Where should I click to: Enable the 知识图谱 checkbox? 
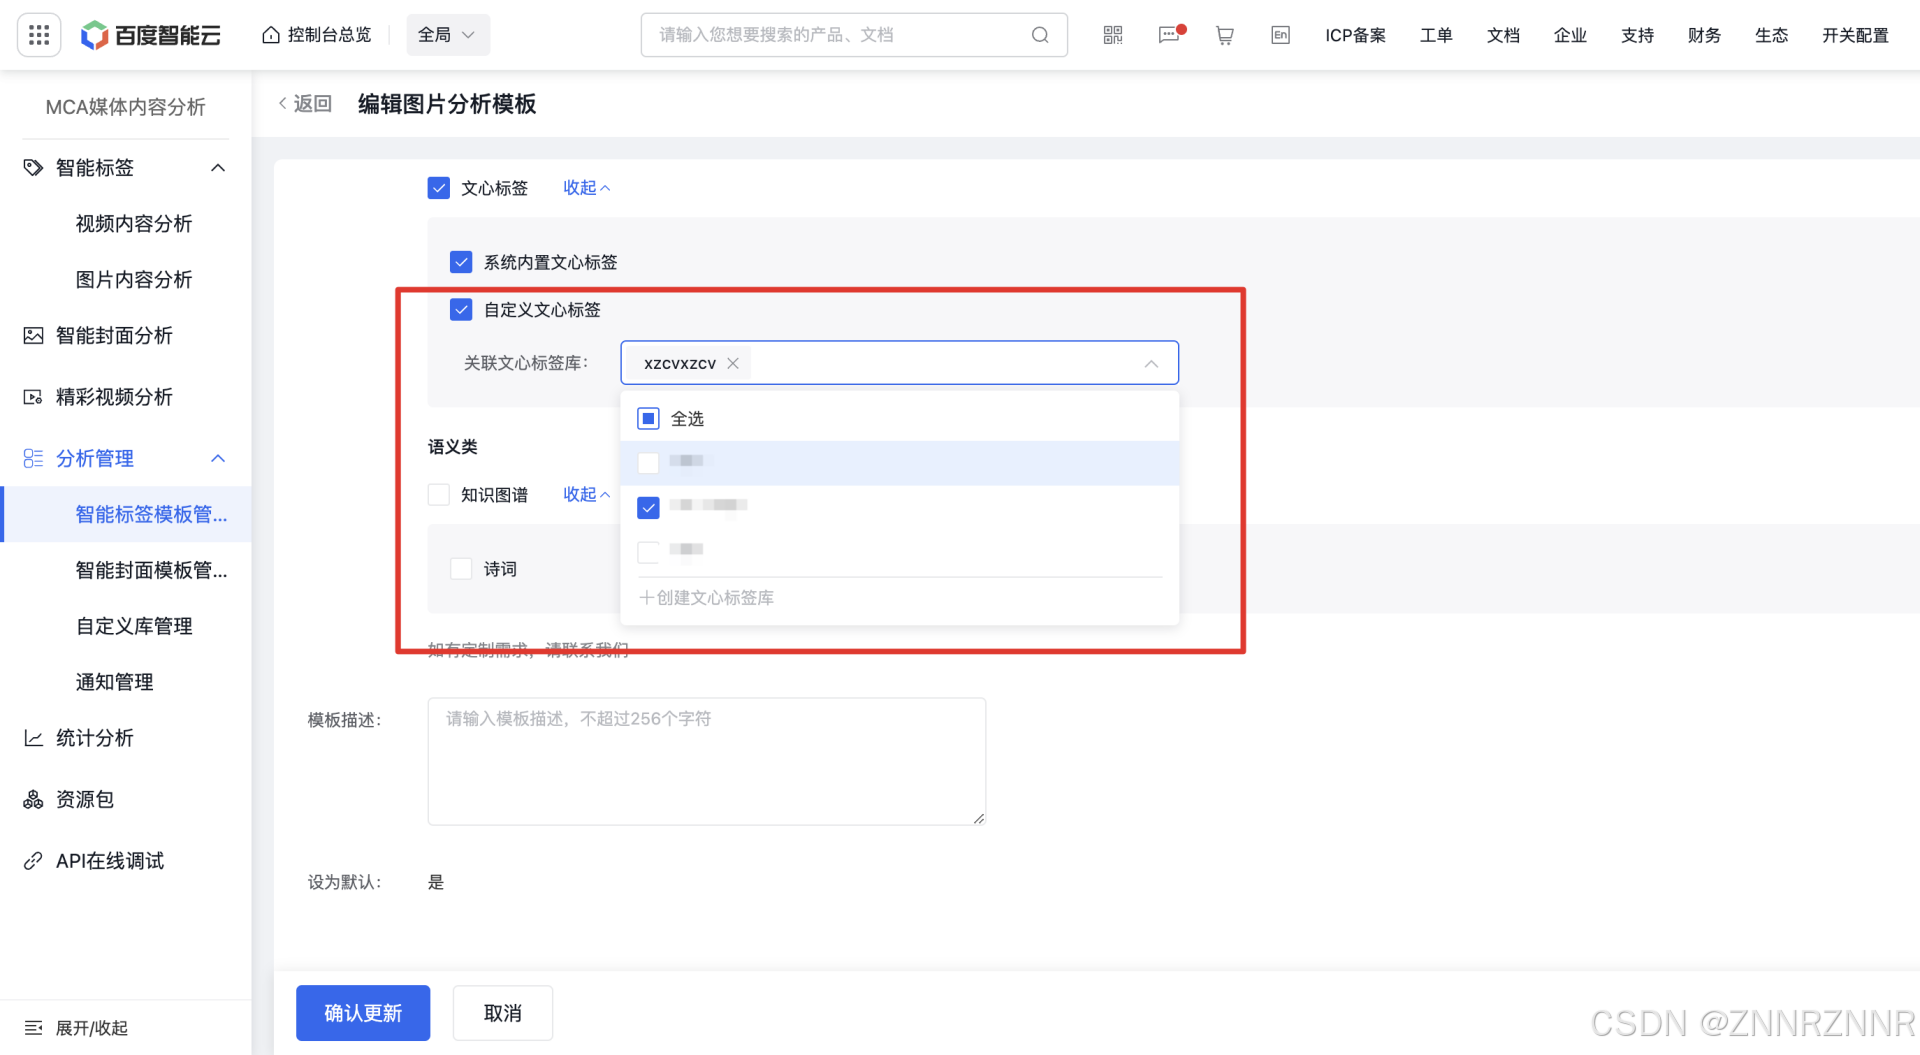point(438,495)
